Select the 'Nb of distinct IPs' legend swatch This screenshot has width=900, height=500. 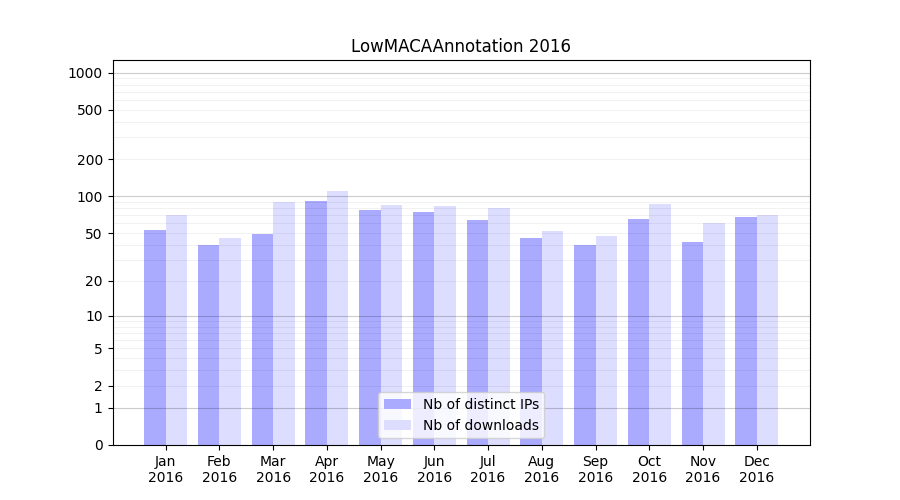(397, 404)
